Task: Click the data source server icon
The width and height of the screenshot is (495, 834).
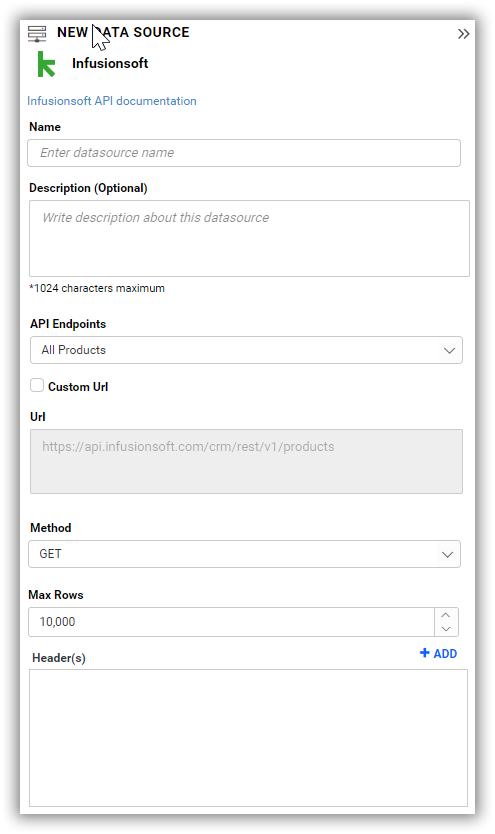Action: (37, 34)
